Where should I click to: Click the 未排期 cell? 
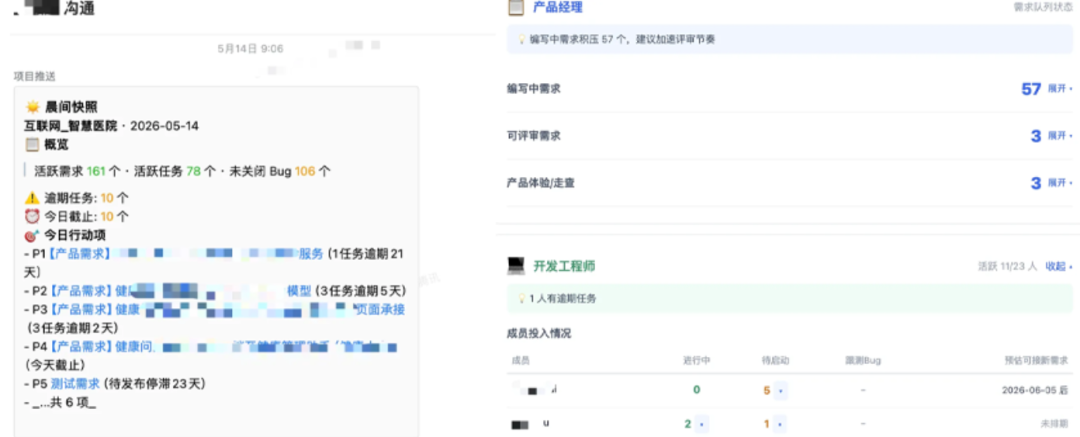coord(1055,424)
